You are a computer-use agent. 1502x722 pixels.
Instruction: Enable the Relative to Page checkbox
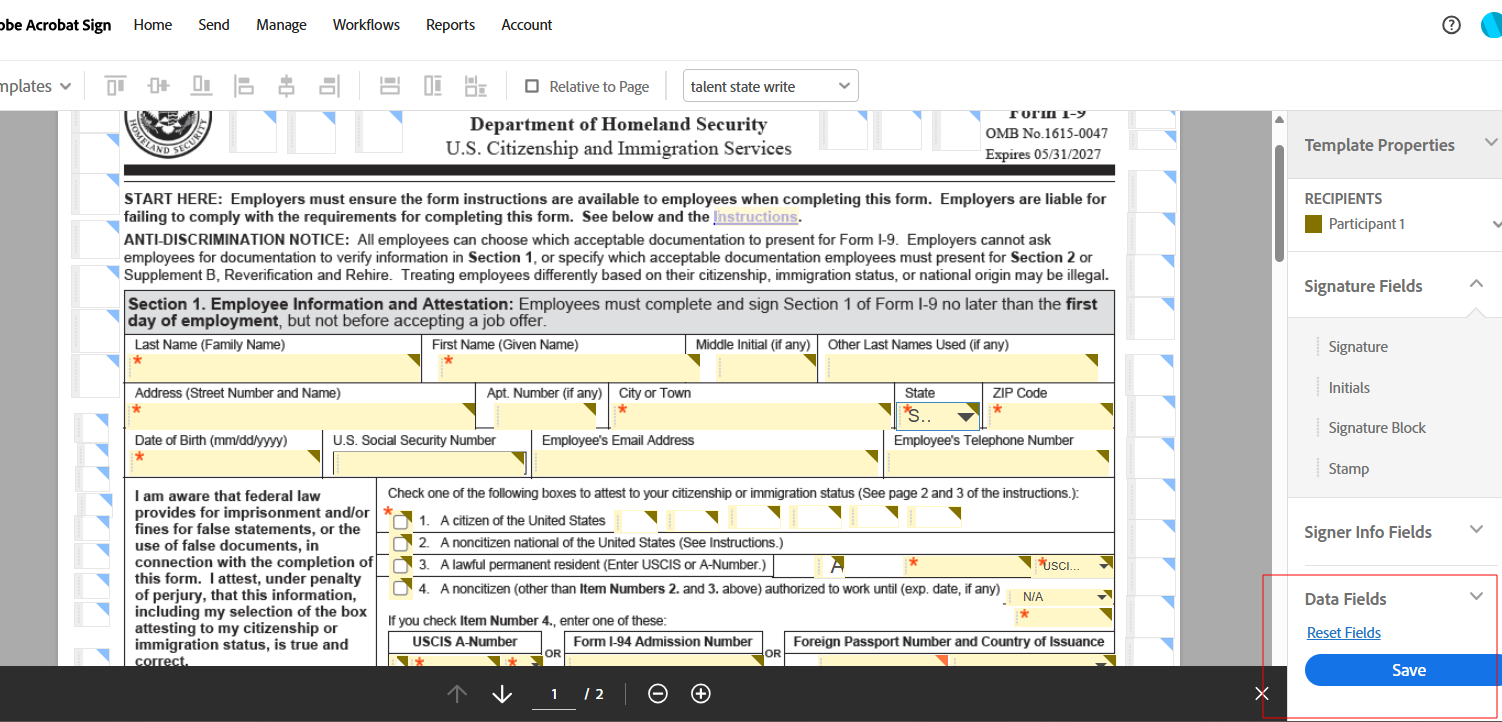click(532, 86)
